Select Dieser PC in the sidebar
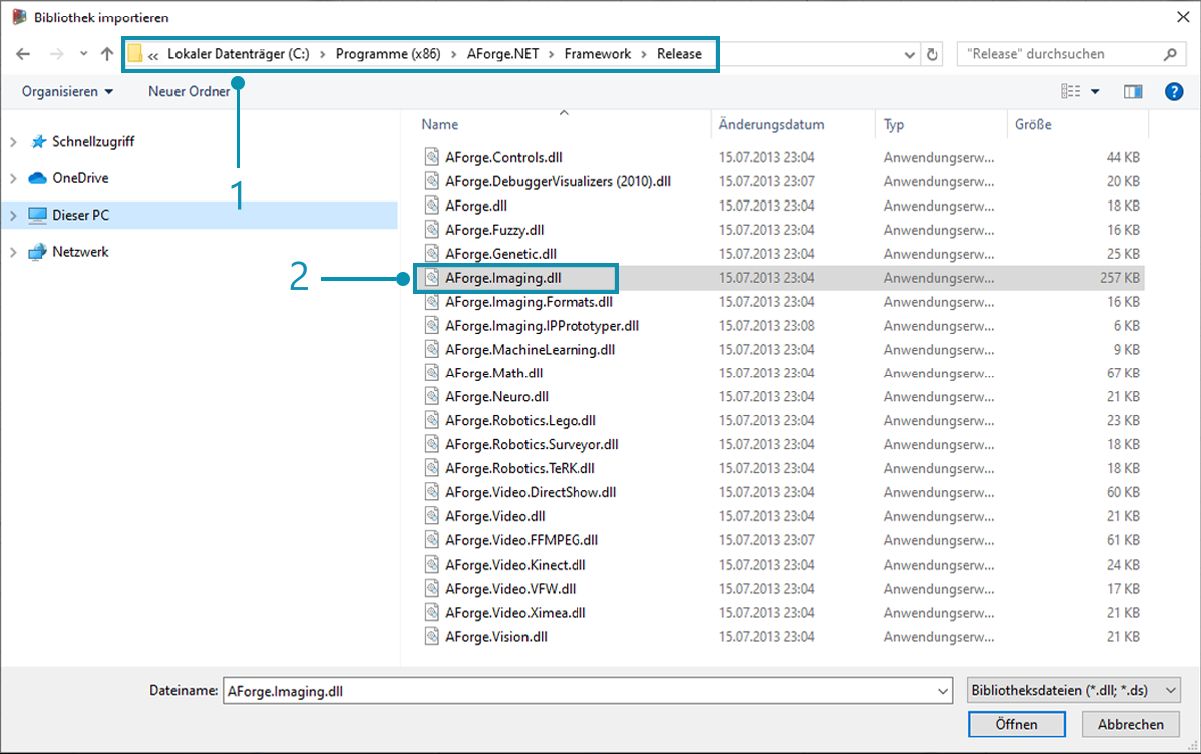Screen dimensions: 1201x754 pyautogui.click(x=81, y=215)
